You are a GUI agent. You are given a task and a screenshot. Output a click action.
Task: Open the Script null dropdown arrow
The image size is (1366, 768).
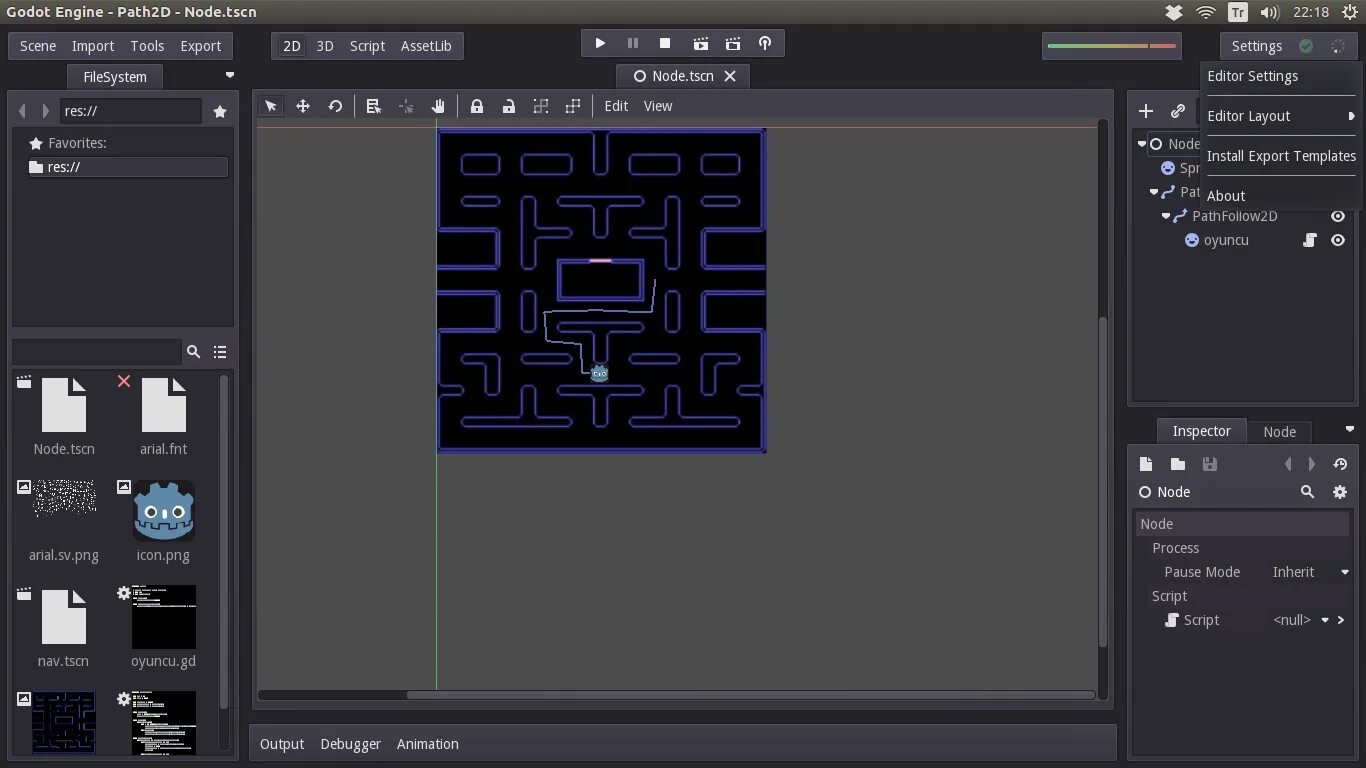tap(1325, 620)
